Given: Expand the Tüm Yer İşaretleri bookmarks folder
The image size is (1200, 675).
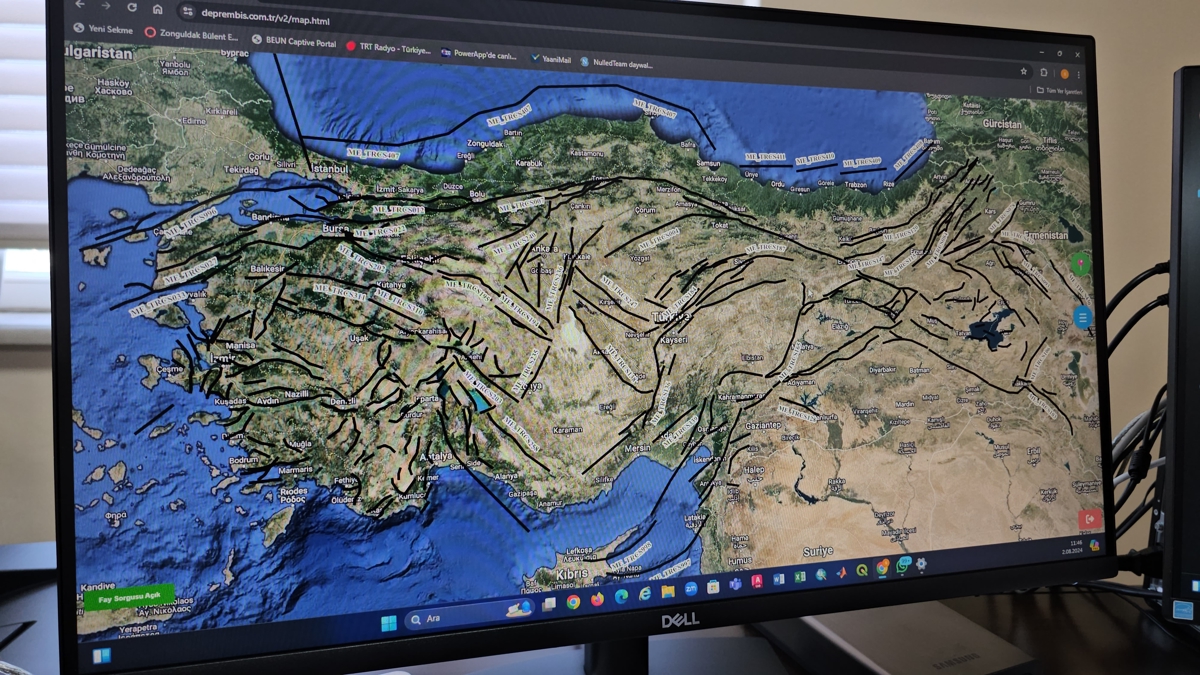Looking at the screenshot, I should click(x=1059, y=91).
